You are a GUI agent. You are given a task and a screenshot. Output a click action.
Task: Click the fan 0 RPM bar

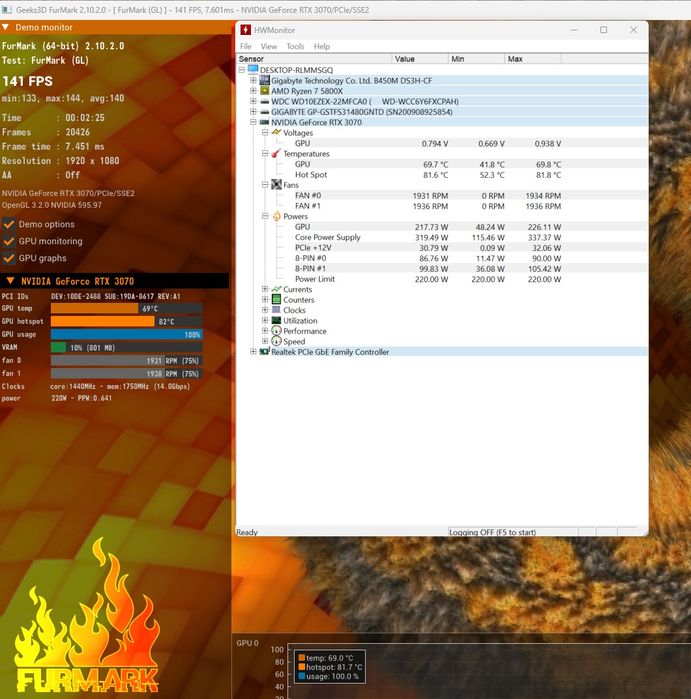127,360
